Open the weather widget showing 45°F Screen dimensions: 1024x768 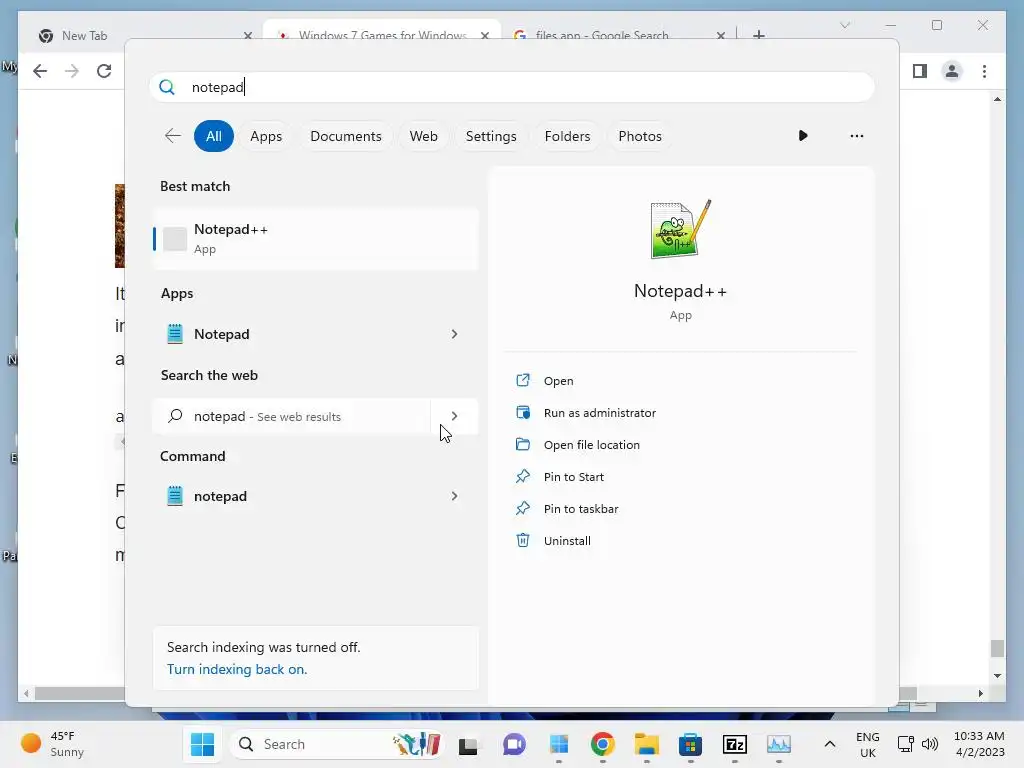(53, 744)
